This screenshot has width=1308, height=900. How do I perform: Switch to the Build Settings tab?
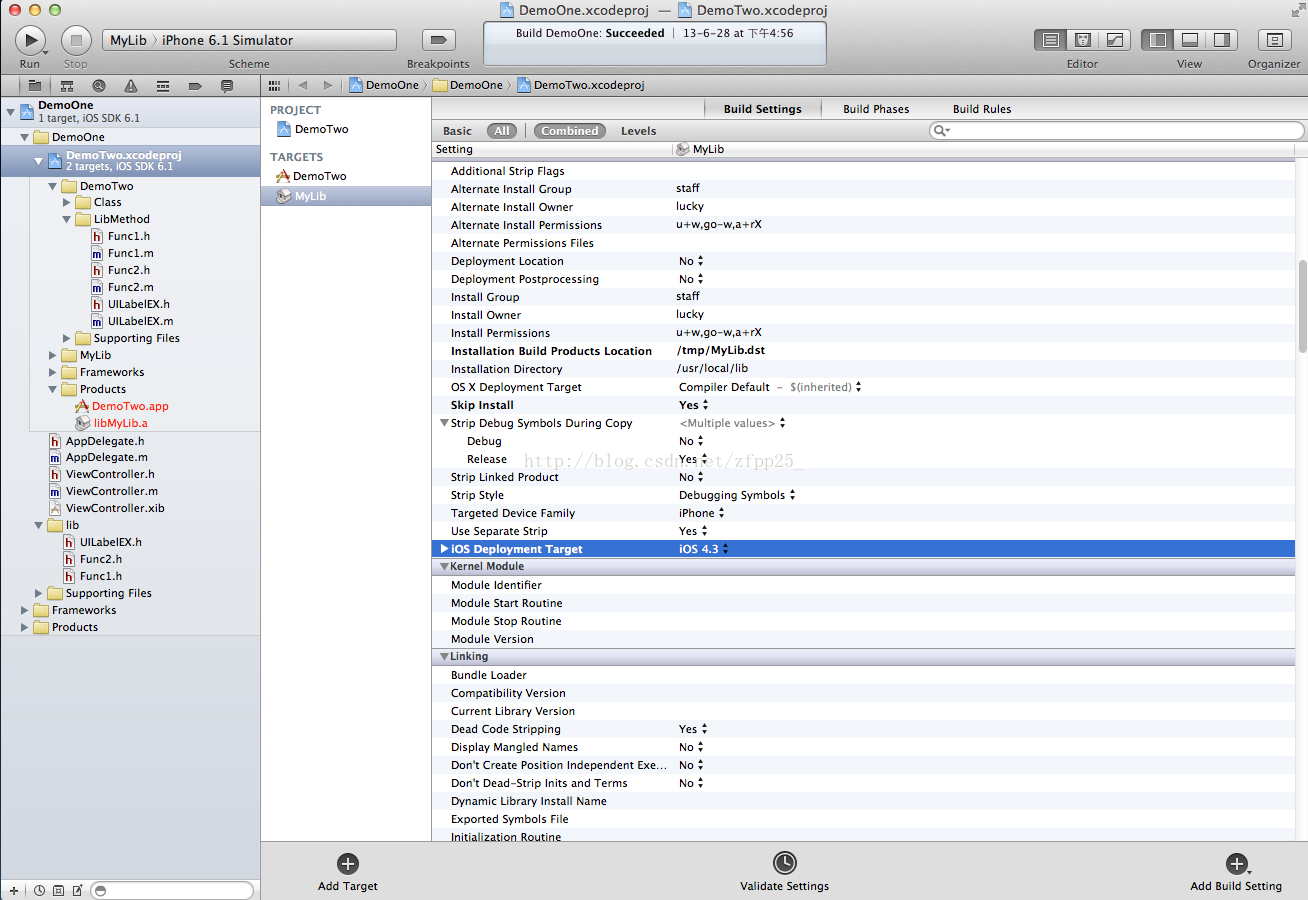click(762, 109)
